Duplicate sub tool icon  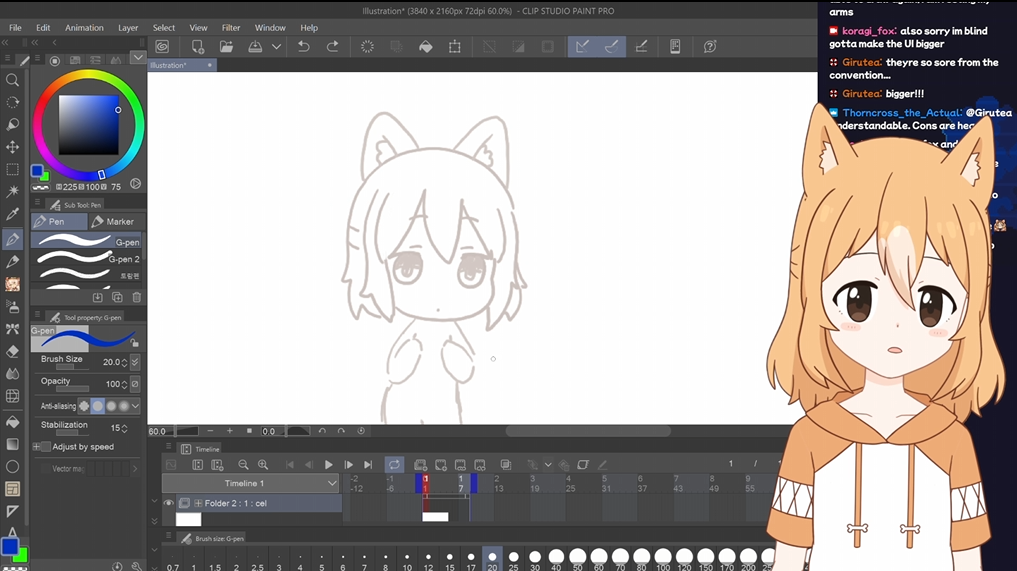tap(117, 297)
